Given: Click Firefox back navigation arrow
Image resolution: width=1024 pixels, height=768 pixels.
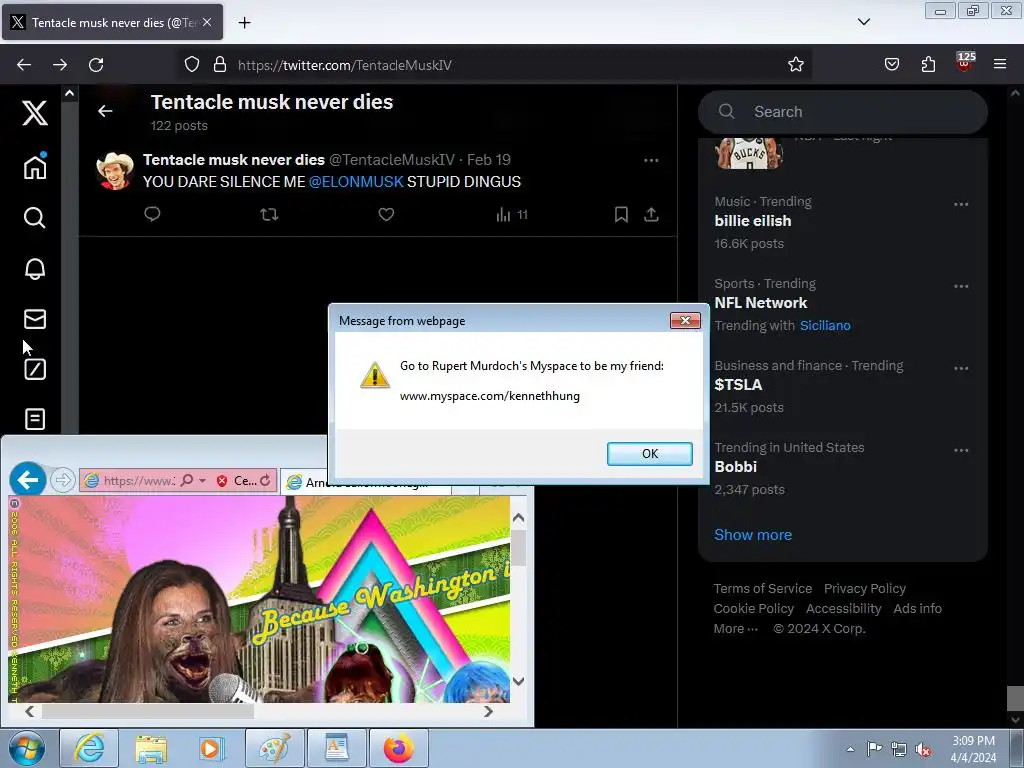Looking at the screenshot, I should pos(24,65).
